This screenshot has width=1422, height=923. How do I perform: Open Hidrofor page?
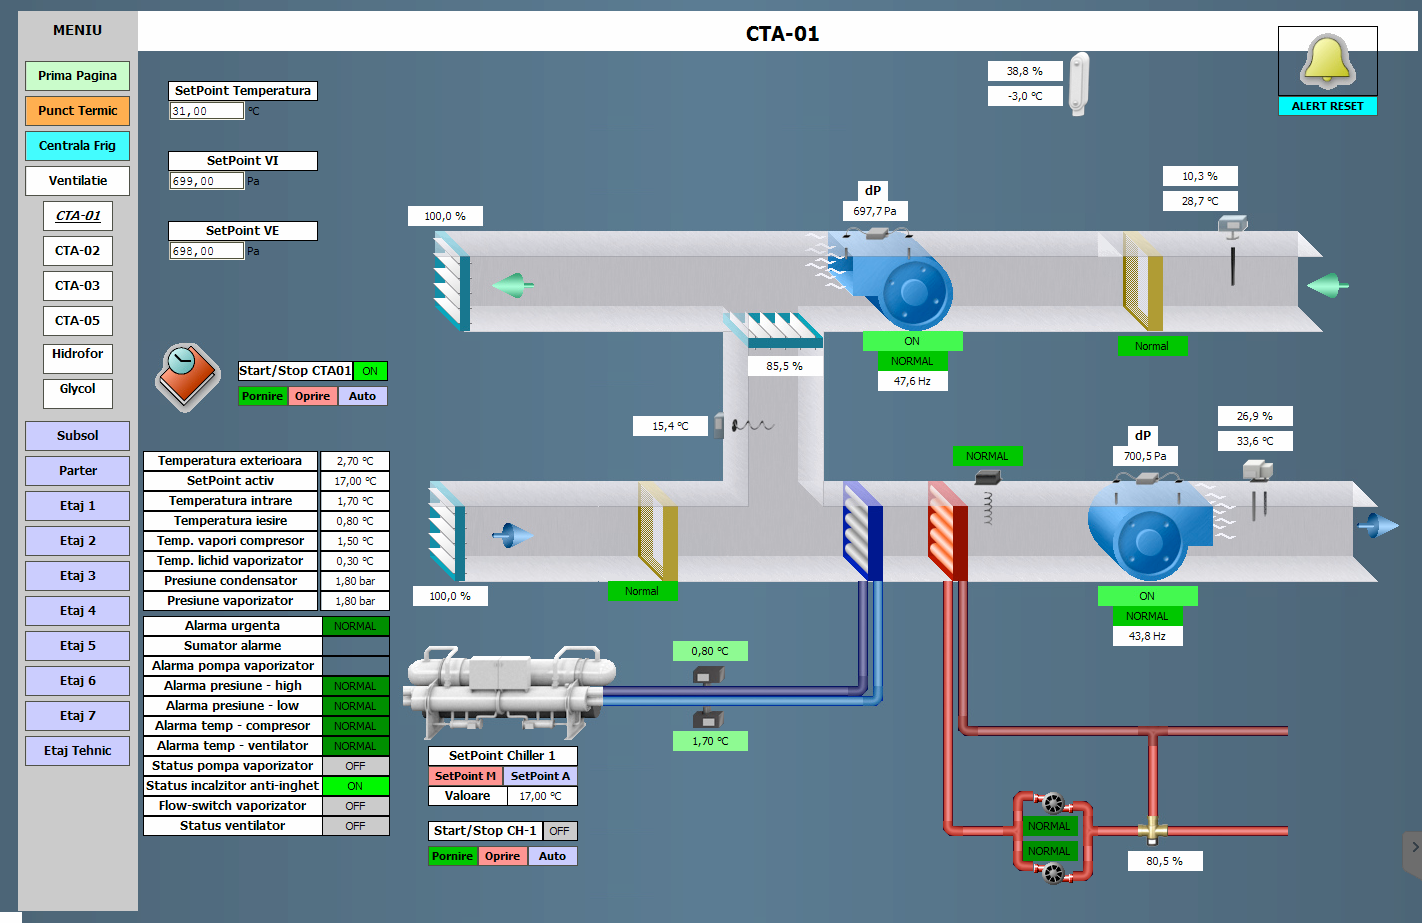click(x=78, y=358)
